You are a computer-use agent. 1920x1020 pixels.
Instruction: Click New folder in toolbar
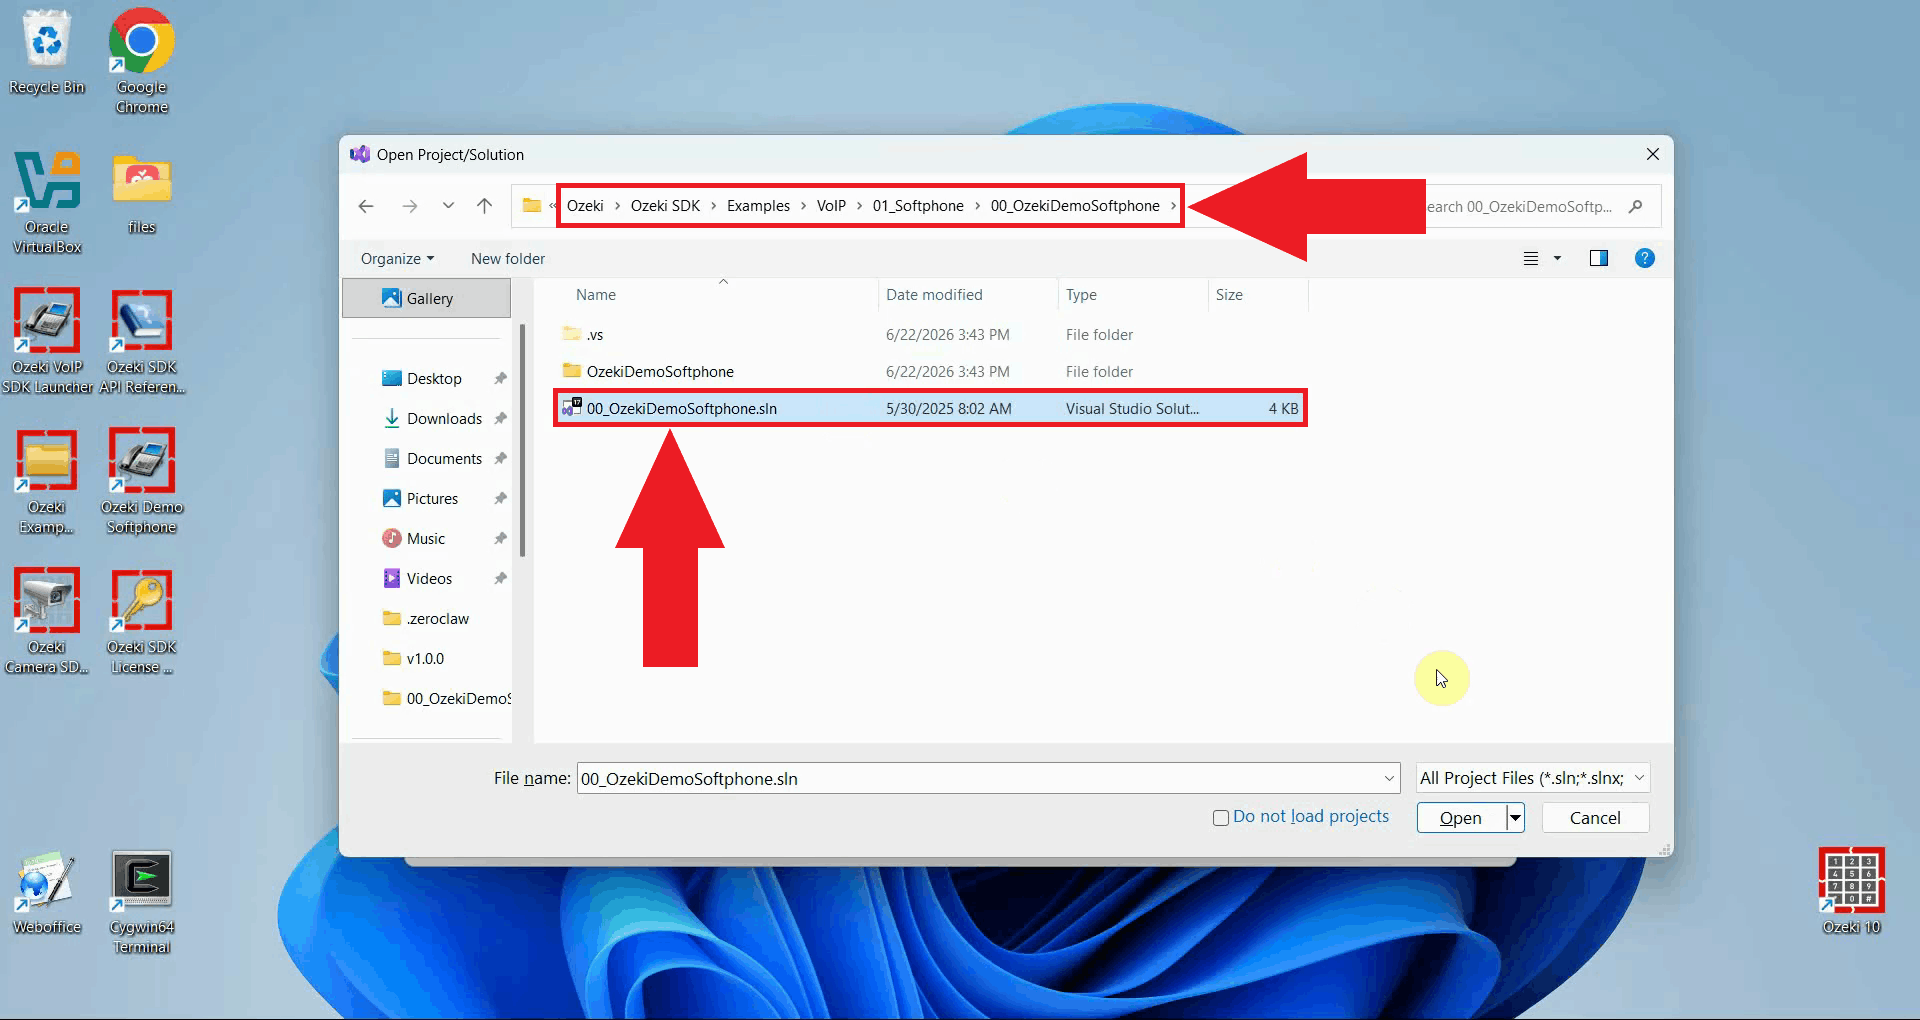point(508,258)
